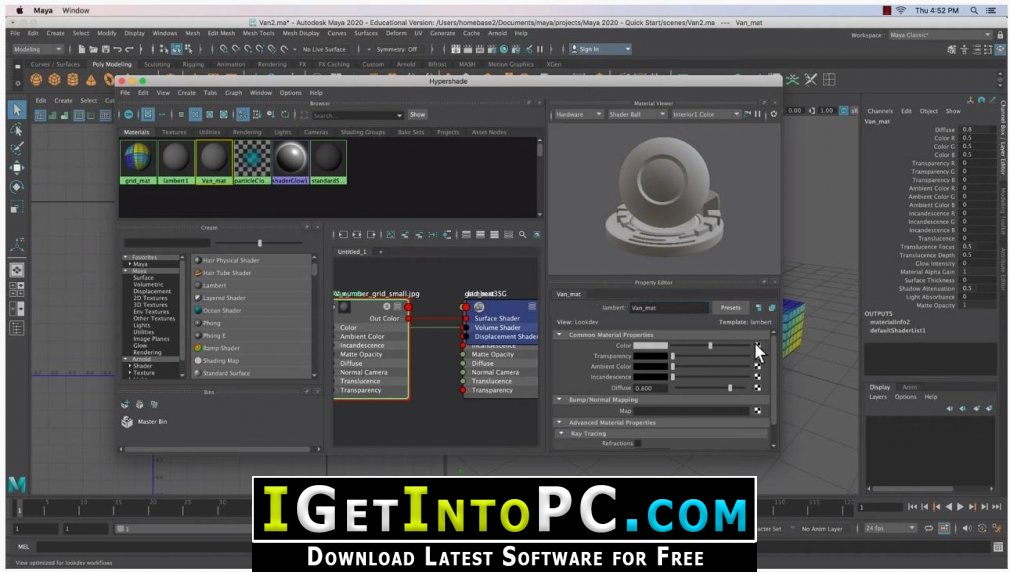Click the Refractions checkbox under Ray Tracing
This screenshot has height=572, width=1010.
[638, 443]
